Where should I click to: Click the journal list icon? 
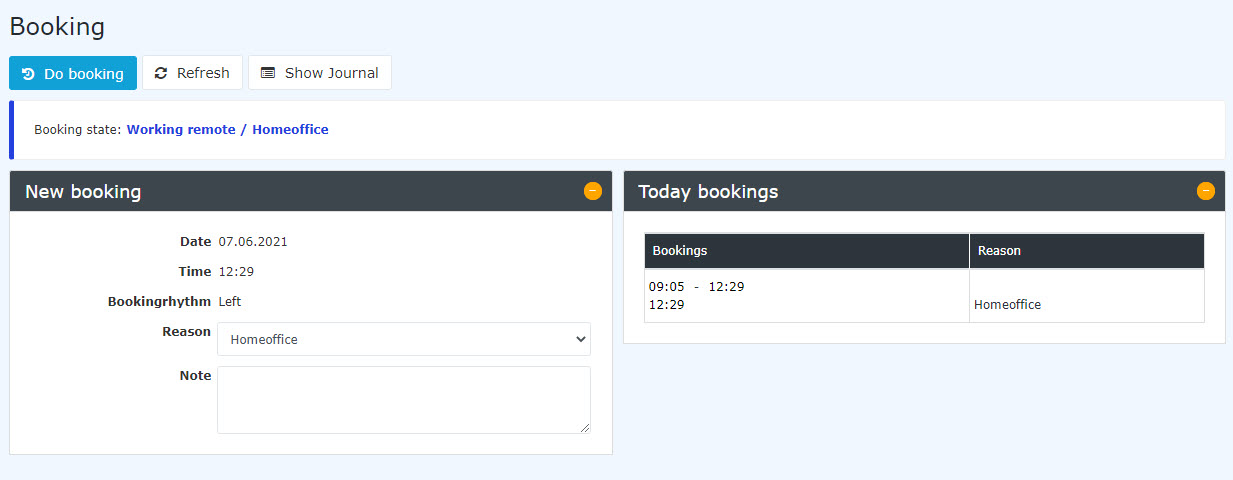click(x=268, y=73)
